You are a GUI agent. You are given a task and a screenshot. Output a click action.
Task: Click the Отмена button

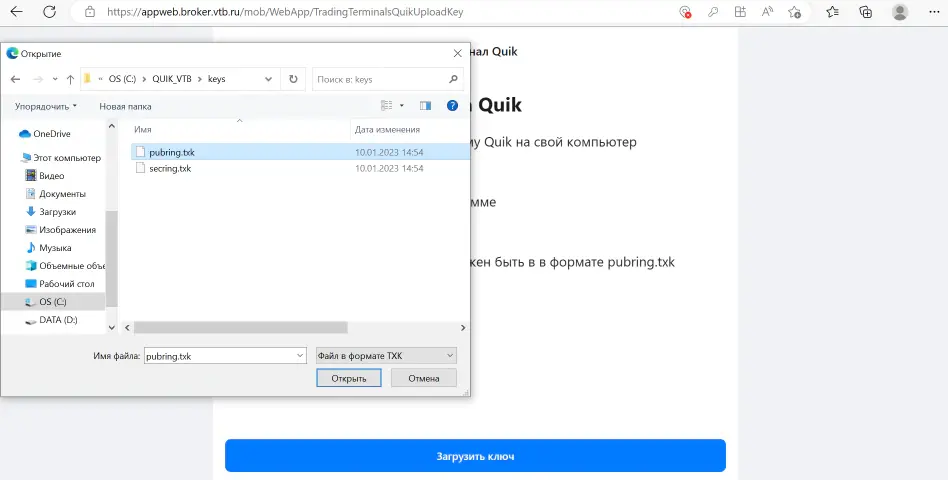[x=423, y=378]
